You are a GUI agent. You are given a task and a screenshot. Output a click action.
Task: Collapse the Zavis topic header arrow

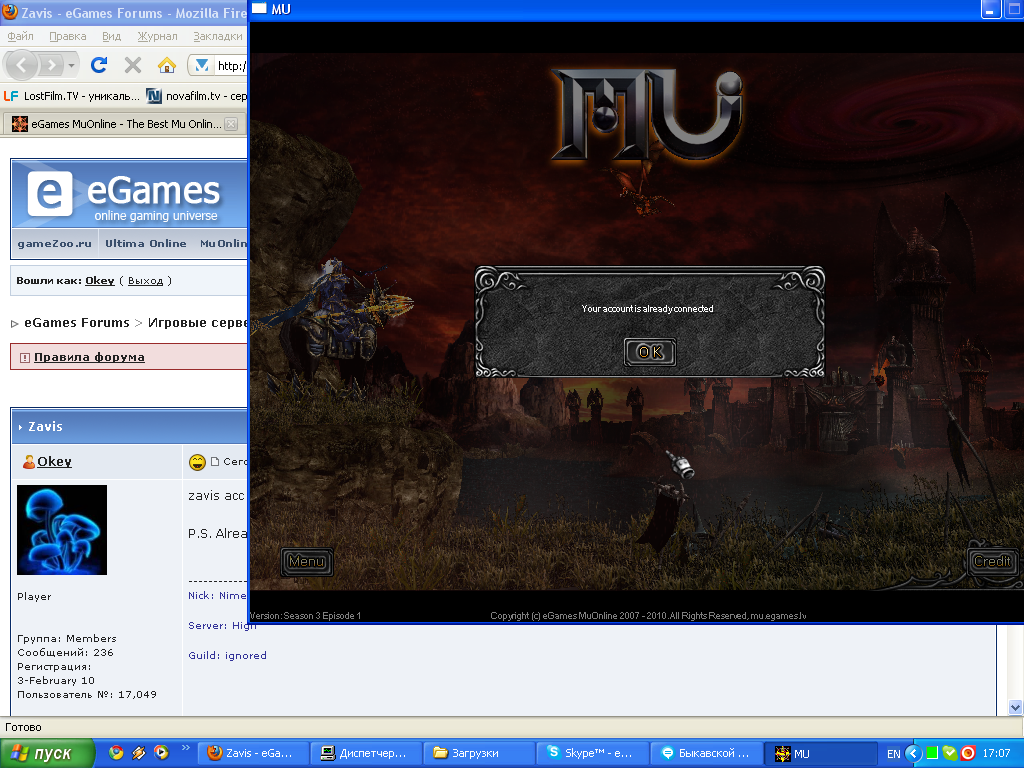click(x=20, y=427)
